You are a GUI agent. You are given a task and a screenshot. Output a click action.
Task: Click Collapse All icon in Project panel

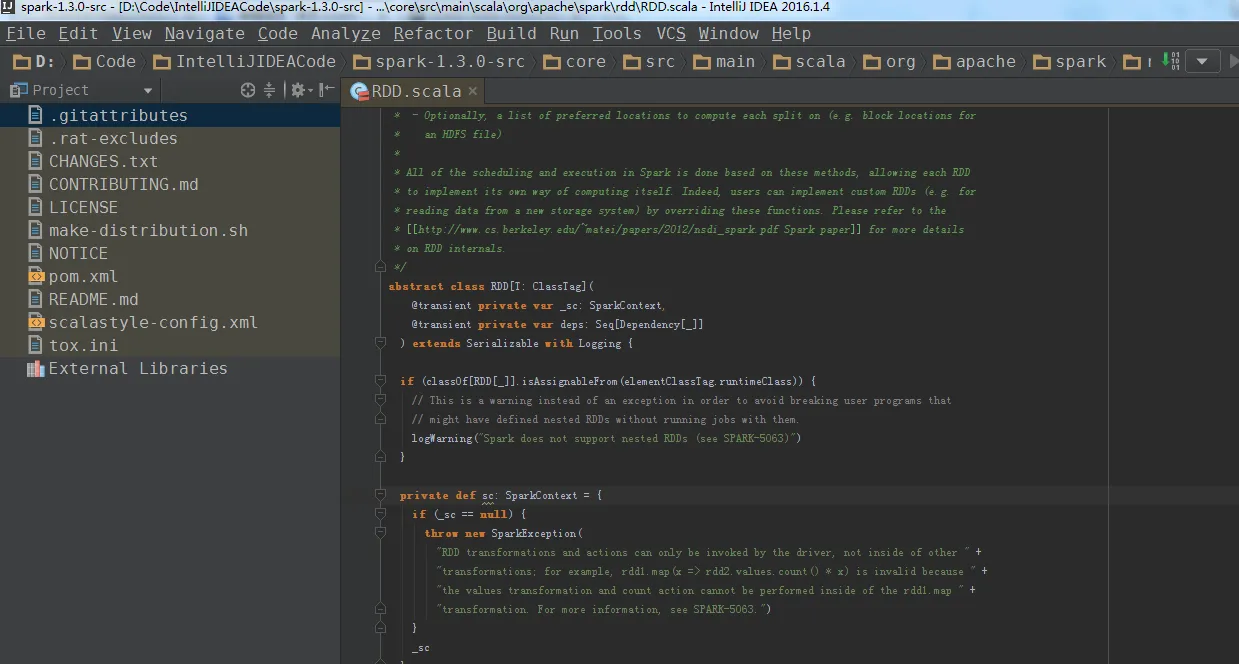pos(269,90)
